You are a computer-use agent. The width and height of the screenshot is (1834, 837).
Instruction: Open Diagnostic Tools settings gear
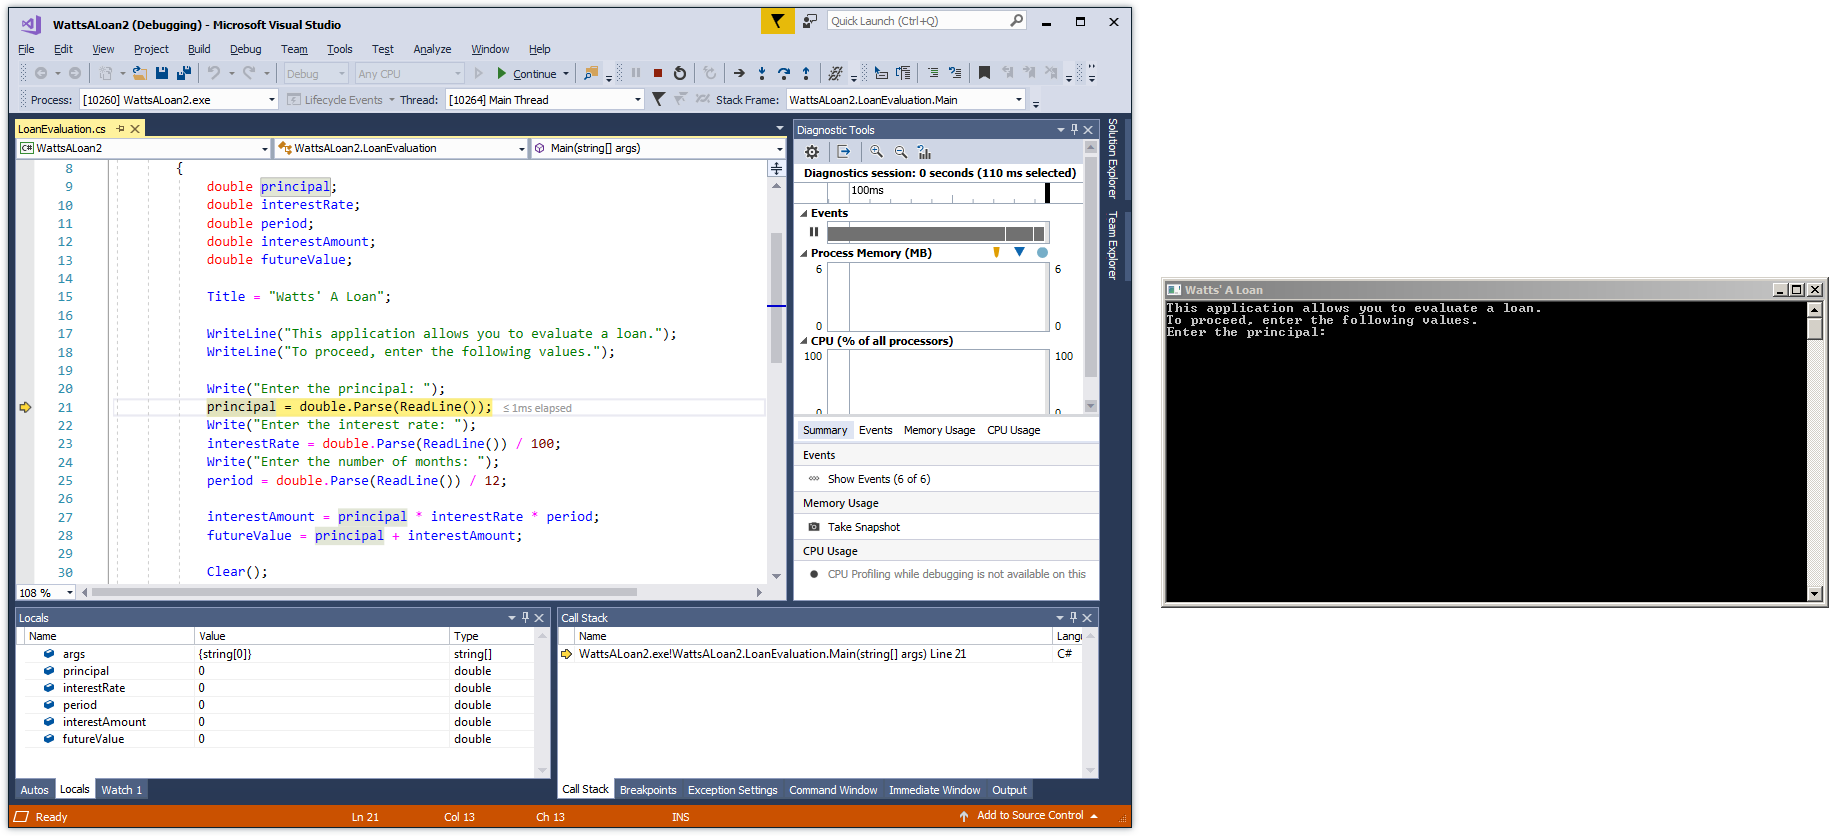(812, 152)
